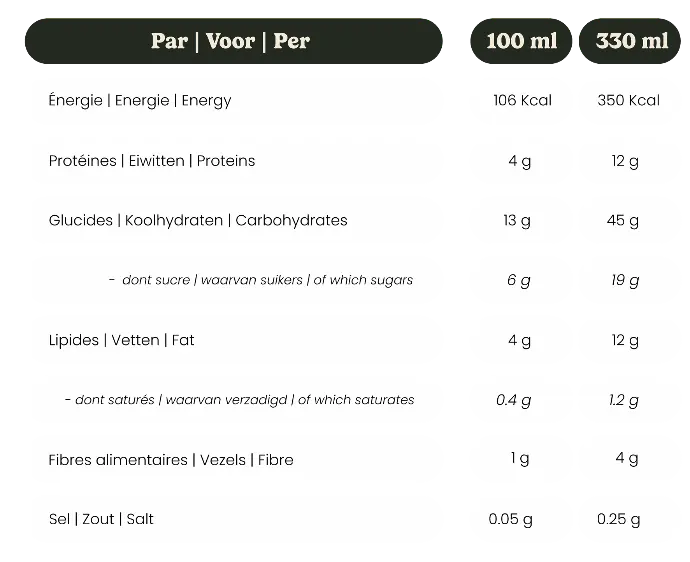Click the 13 g carbohydrates value

(518, 220)
